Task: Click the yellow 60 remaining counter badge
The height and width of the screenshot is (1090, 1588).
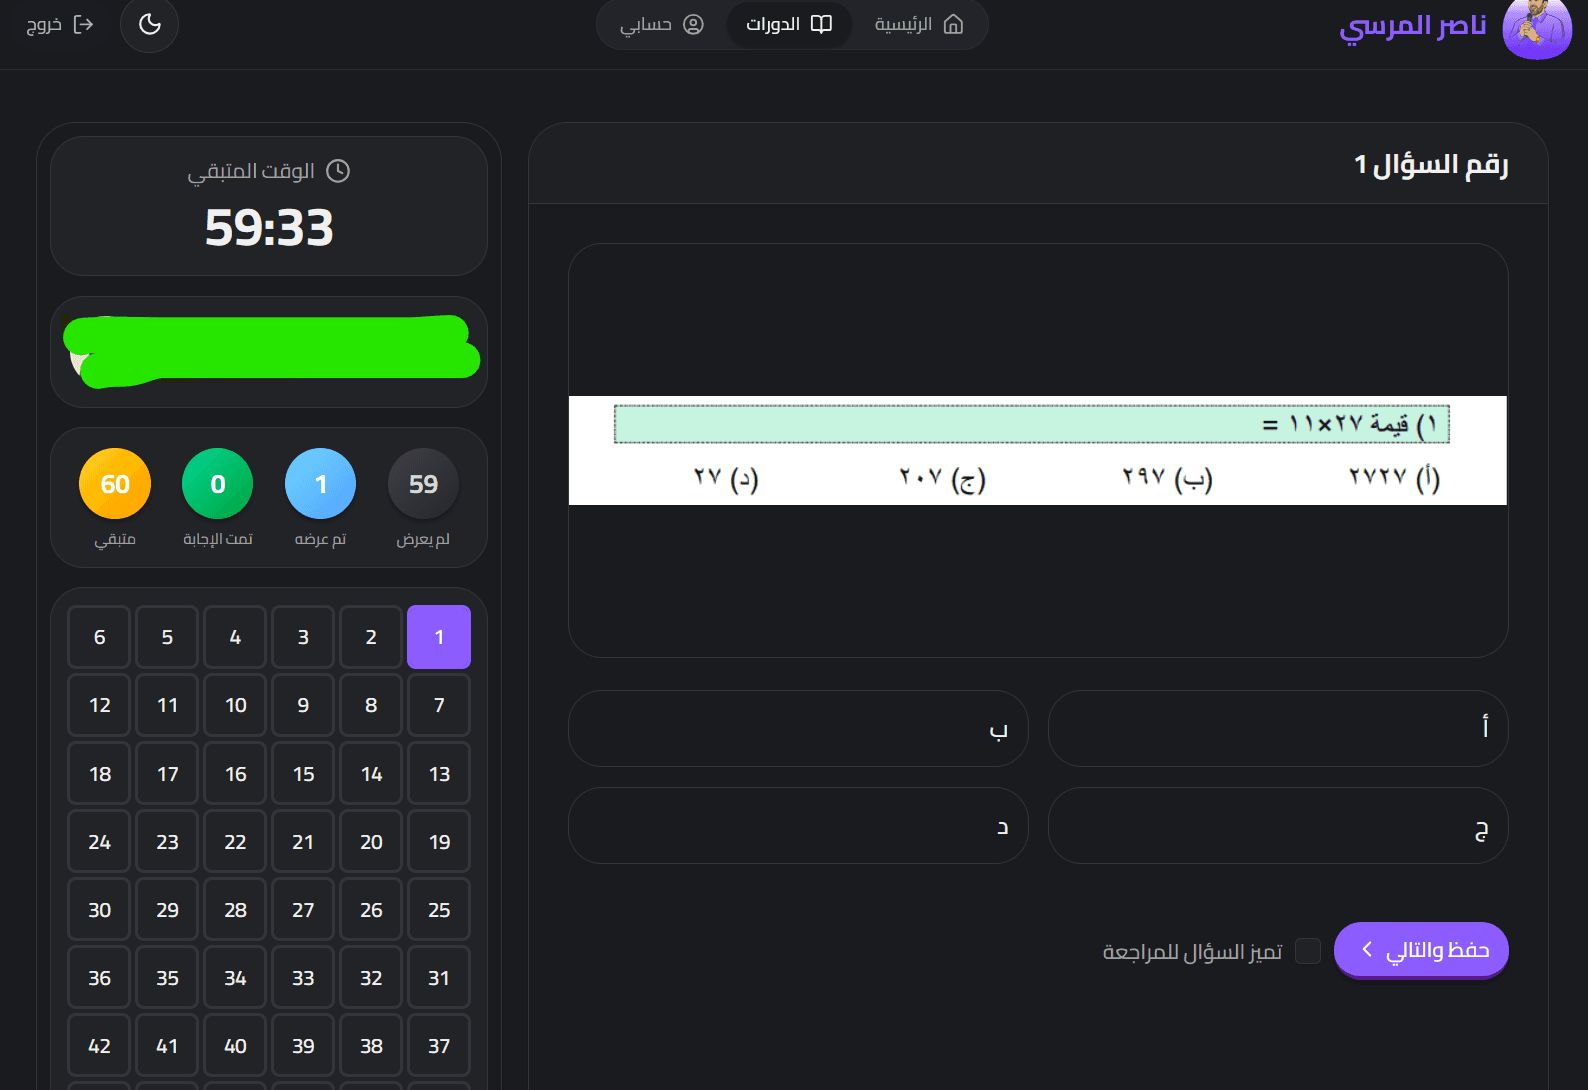Action: coord(115,484)
